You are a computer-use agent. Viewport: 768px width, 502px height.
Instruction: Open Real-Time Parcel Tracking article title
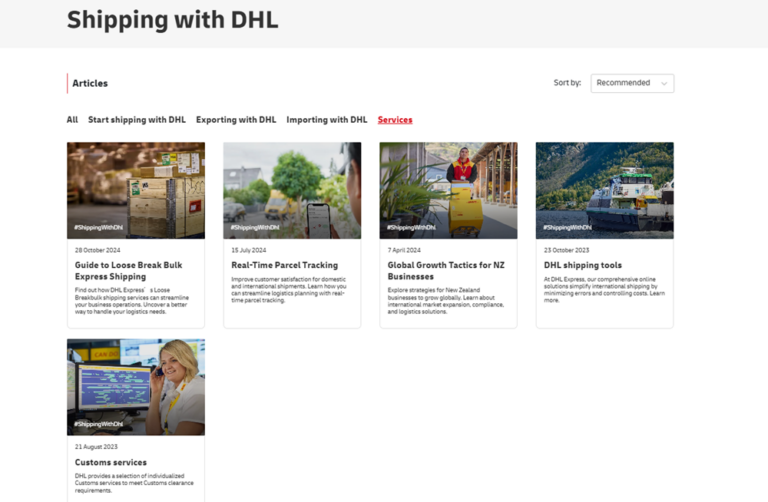click(x=285, y=265)
